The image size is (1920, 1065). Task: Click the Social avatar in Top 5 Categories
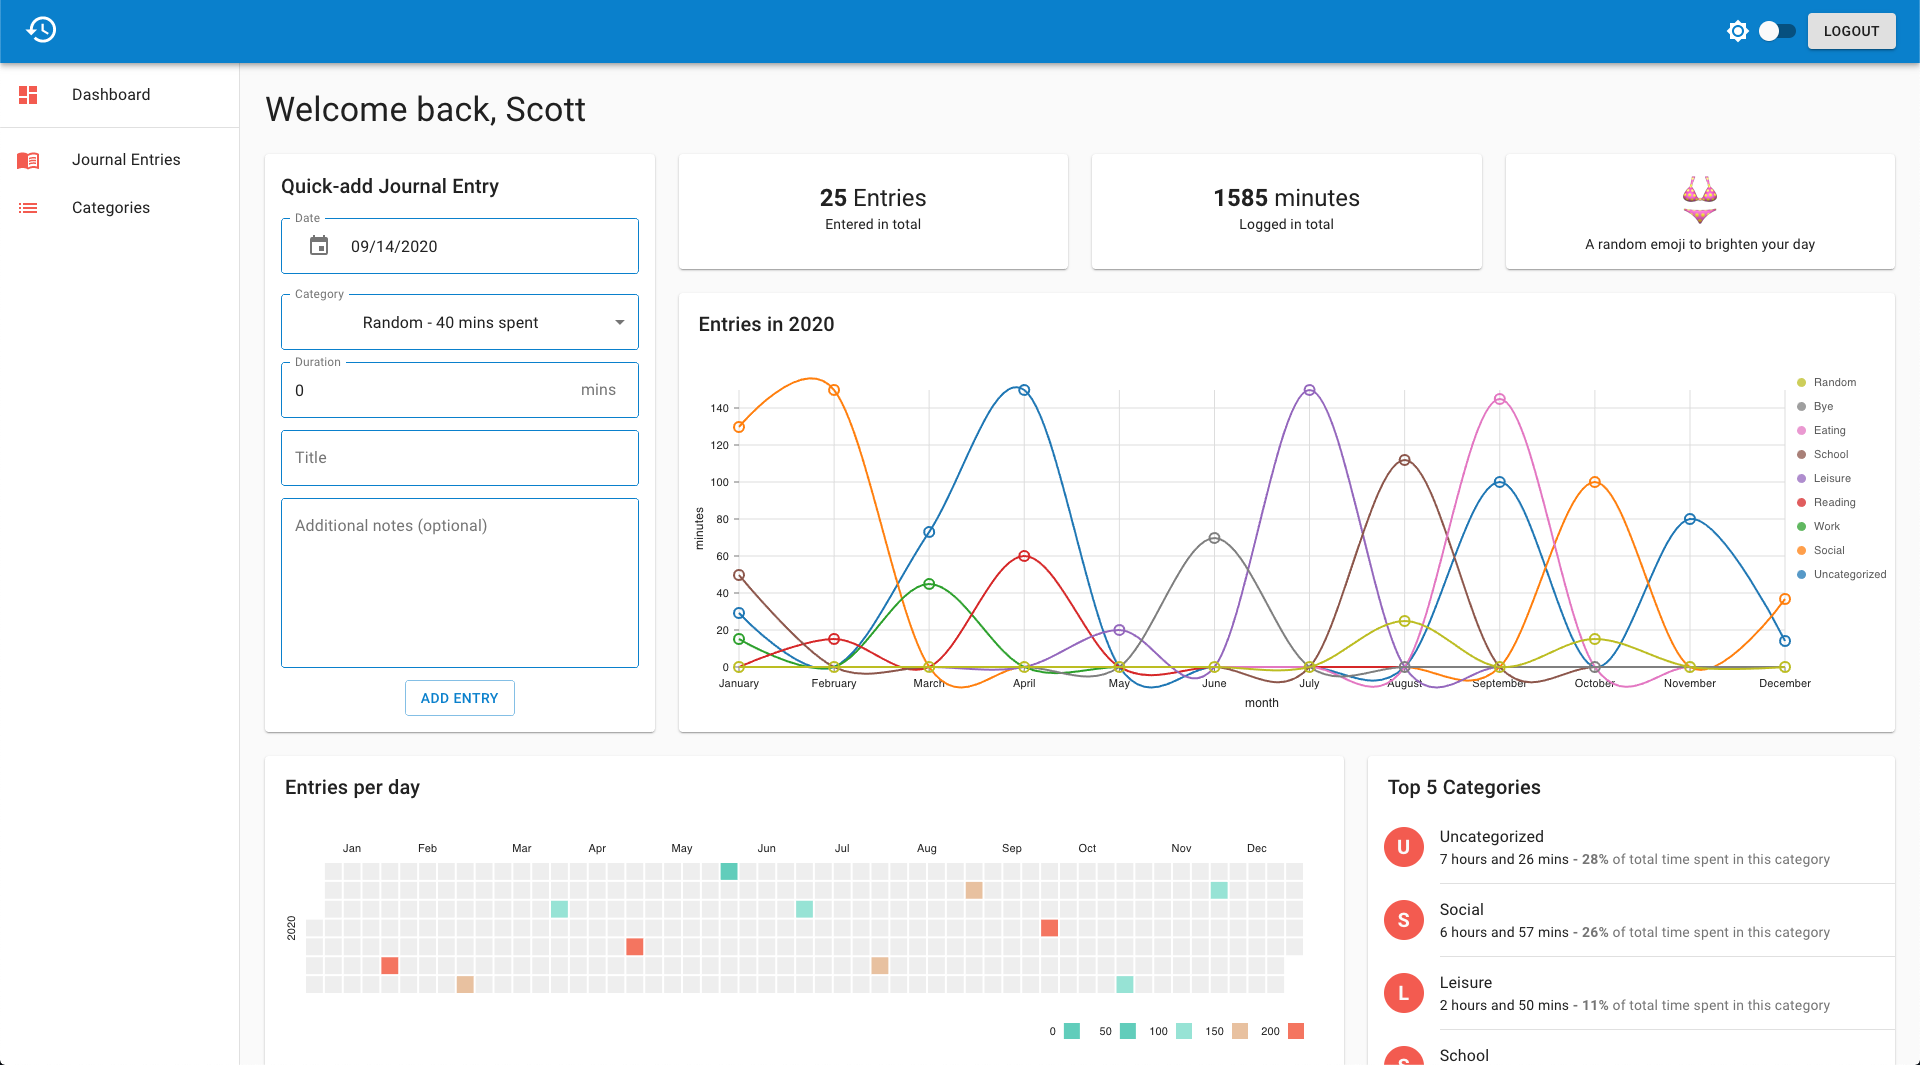[x=1404, y=920]
